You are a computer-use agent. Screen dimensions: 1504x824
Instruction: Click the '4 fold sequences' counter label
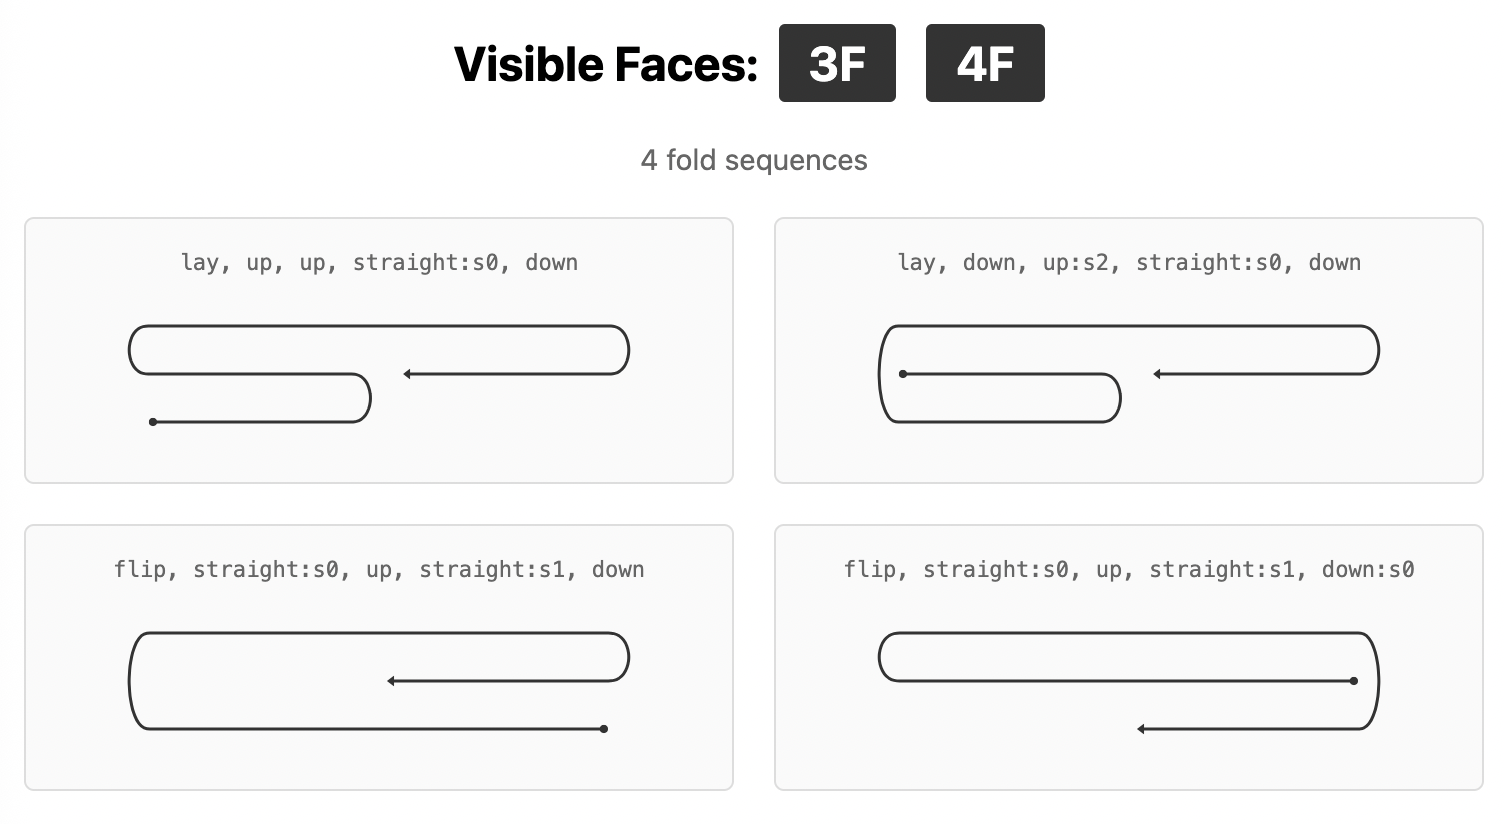click(x=754, y=160)
